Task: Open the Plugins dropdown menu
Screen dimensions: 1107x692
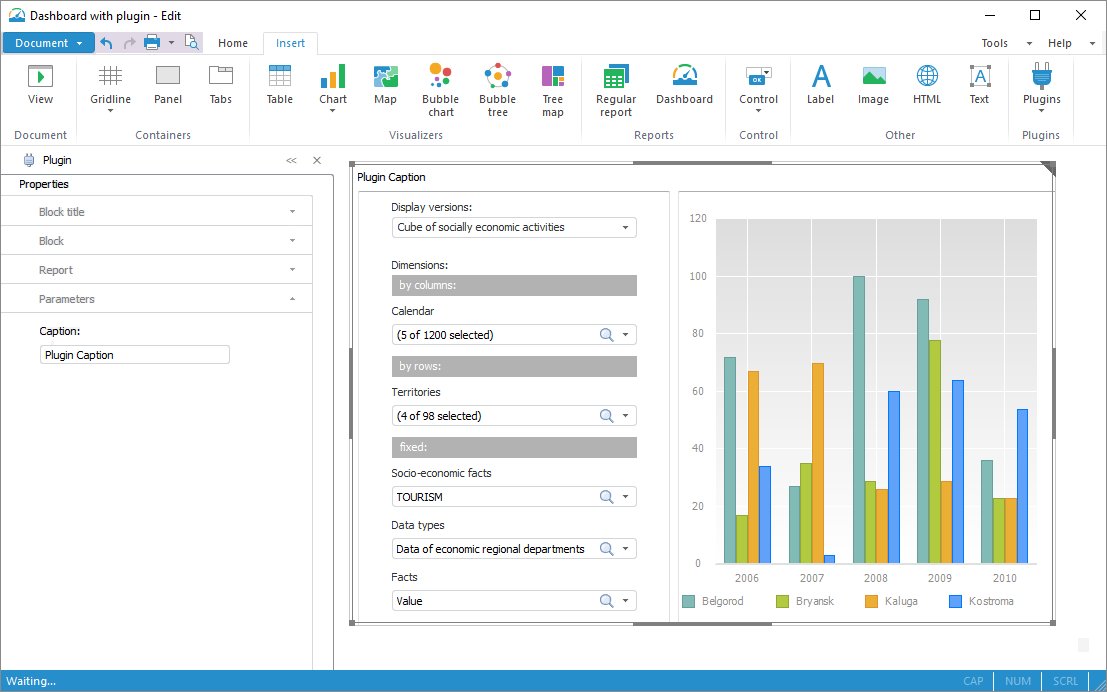Action: (1042, 90)
